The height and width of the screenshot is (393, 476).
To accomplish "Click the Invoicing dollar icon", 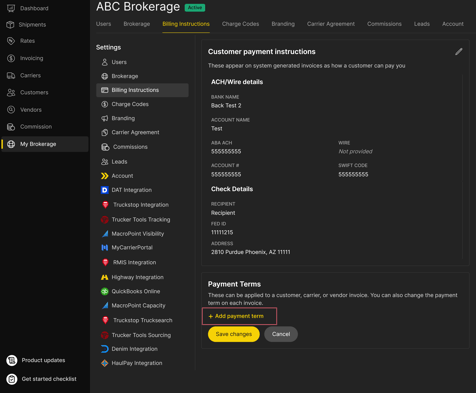I will [x=11, y=58].
